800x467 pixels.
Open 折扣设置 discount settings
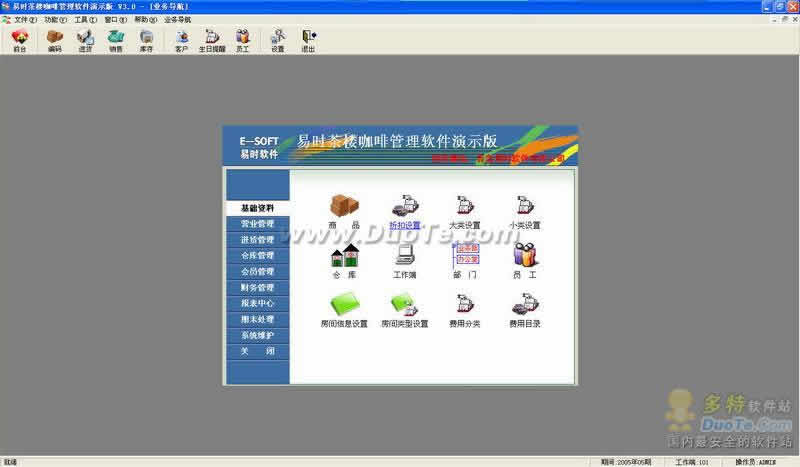coord(405,206)
